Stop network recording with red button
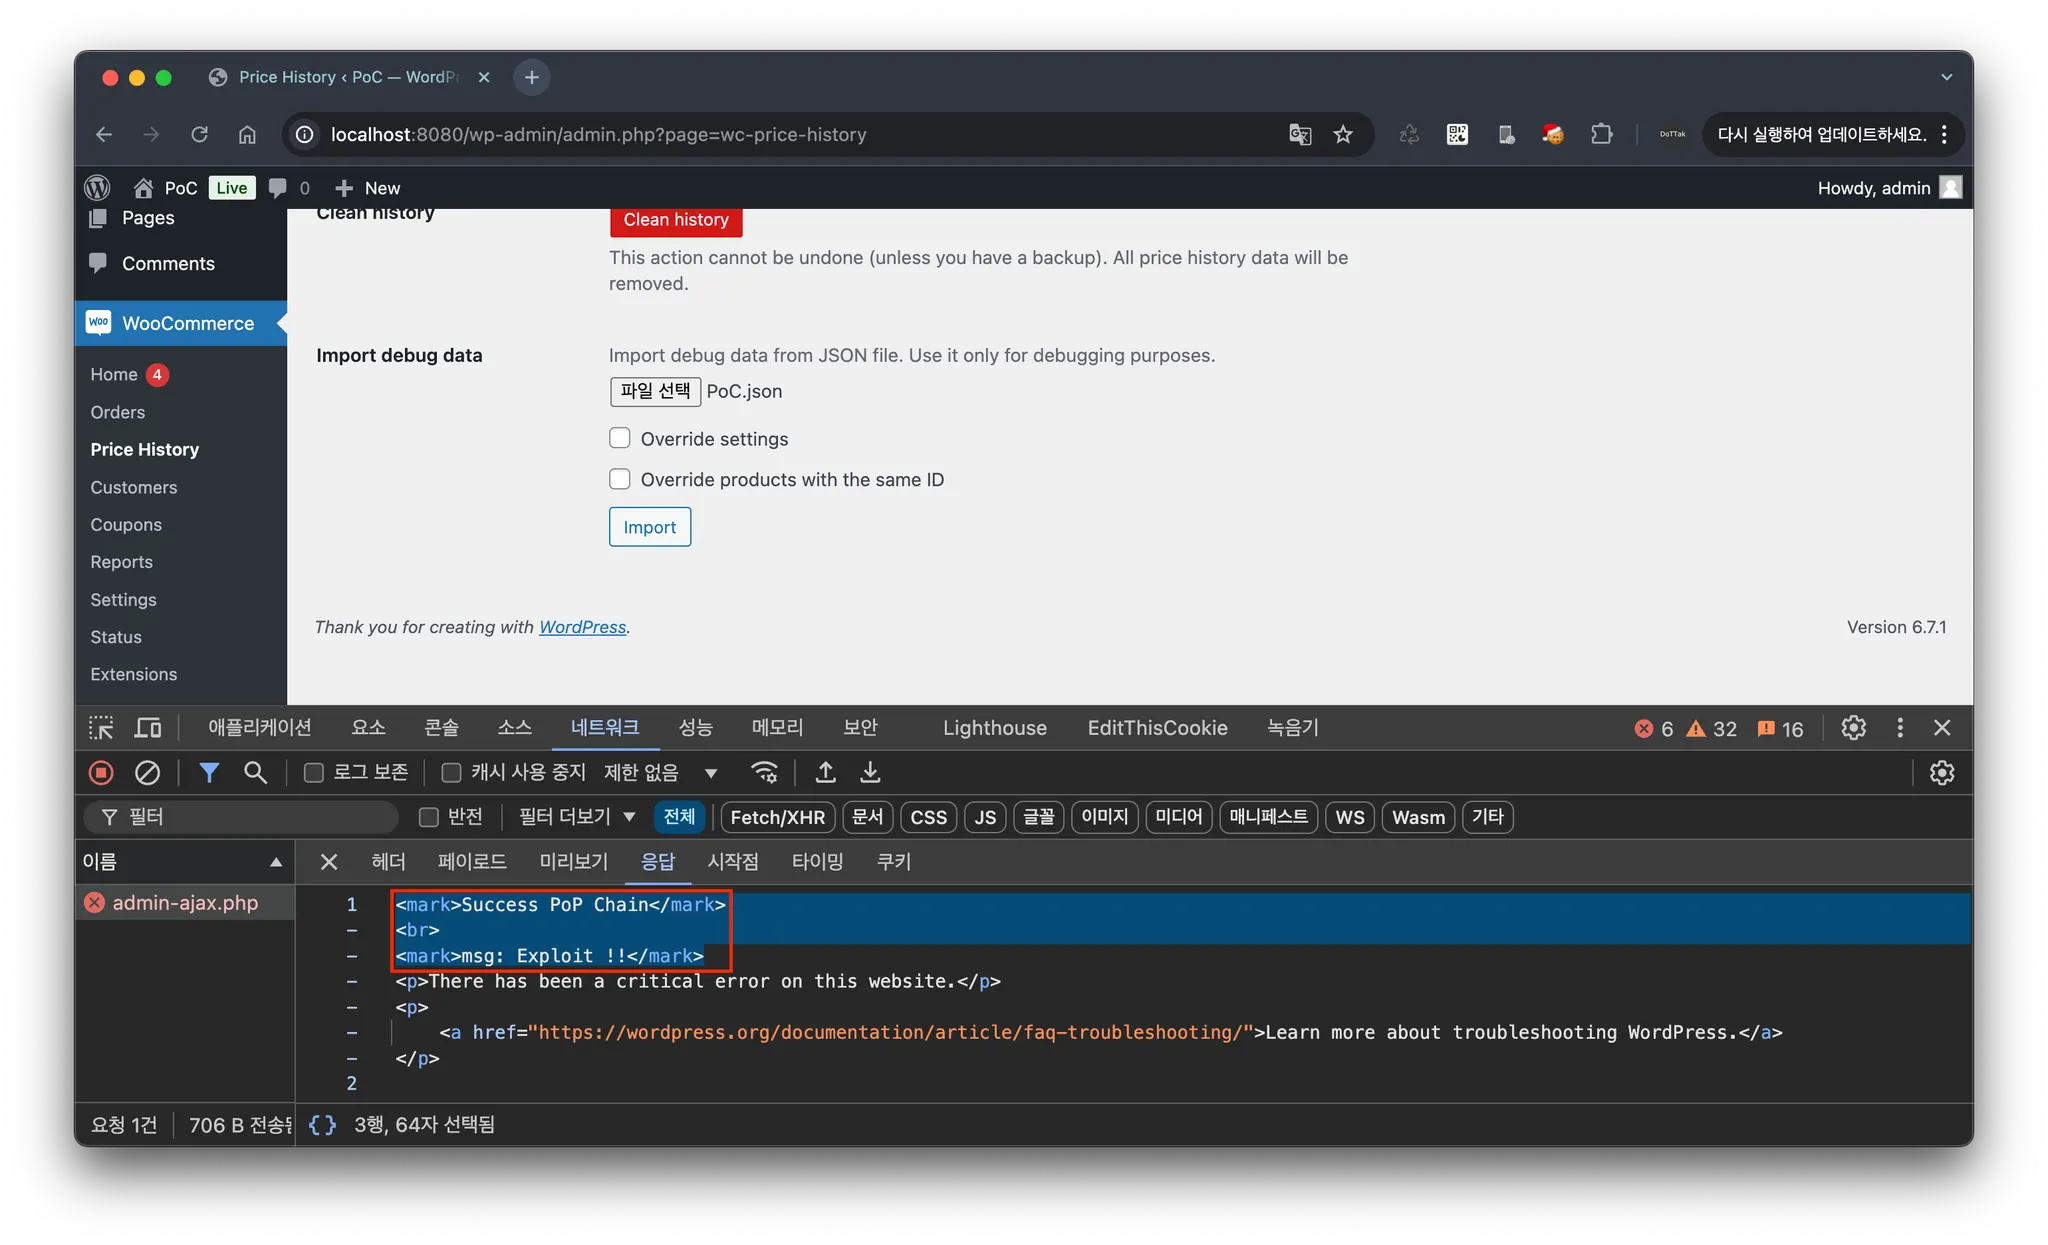 tap(101, 773)
